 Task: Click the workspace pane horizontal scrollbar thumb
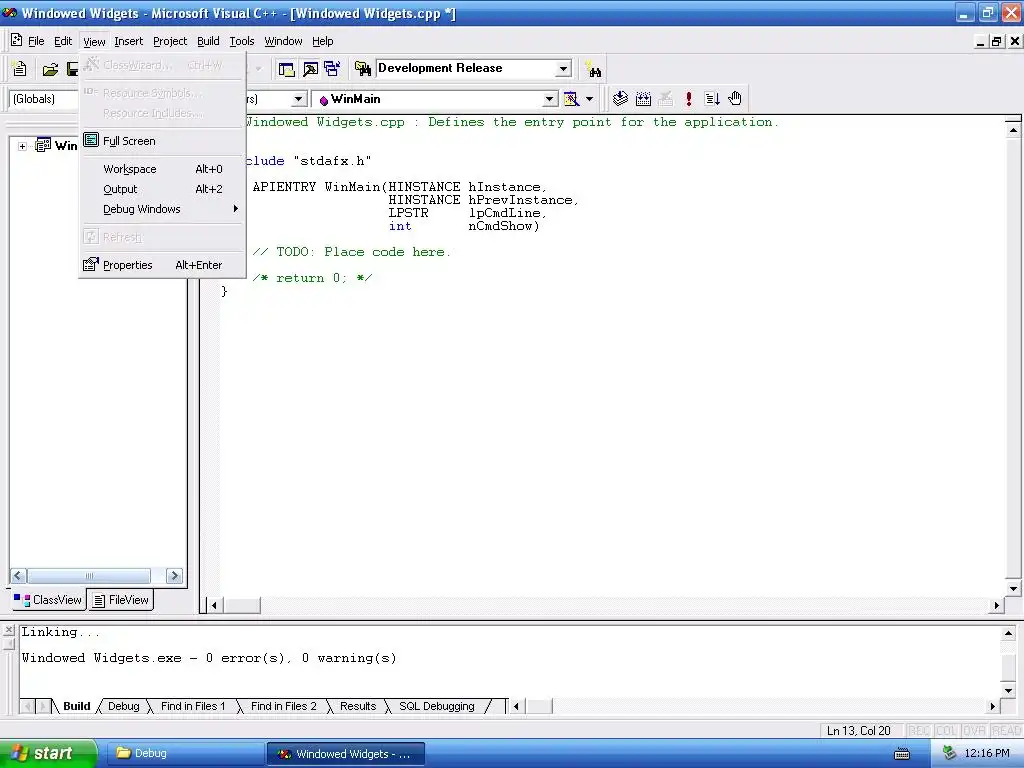click(89, 575)
